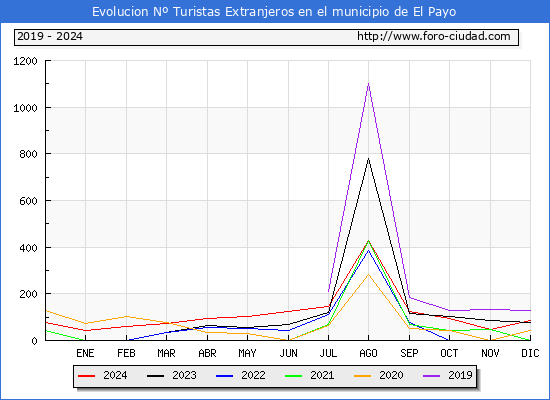The height and width of the screenshot is (400, 550).
Task: Click the orange 2020 legend color line
Action: (362, 376)
